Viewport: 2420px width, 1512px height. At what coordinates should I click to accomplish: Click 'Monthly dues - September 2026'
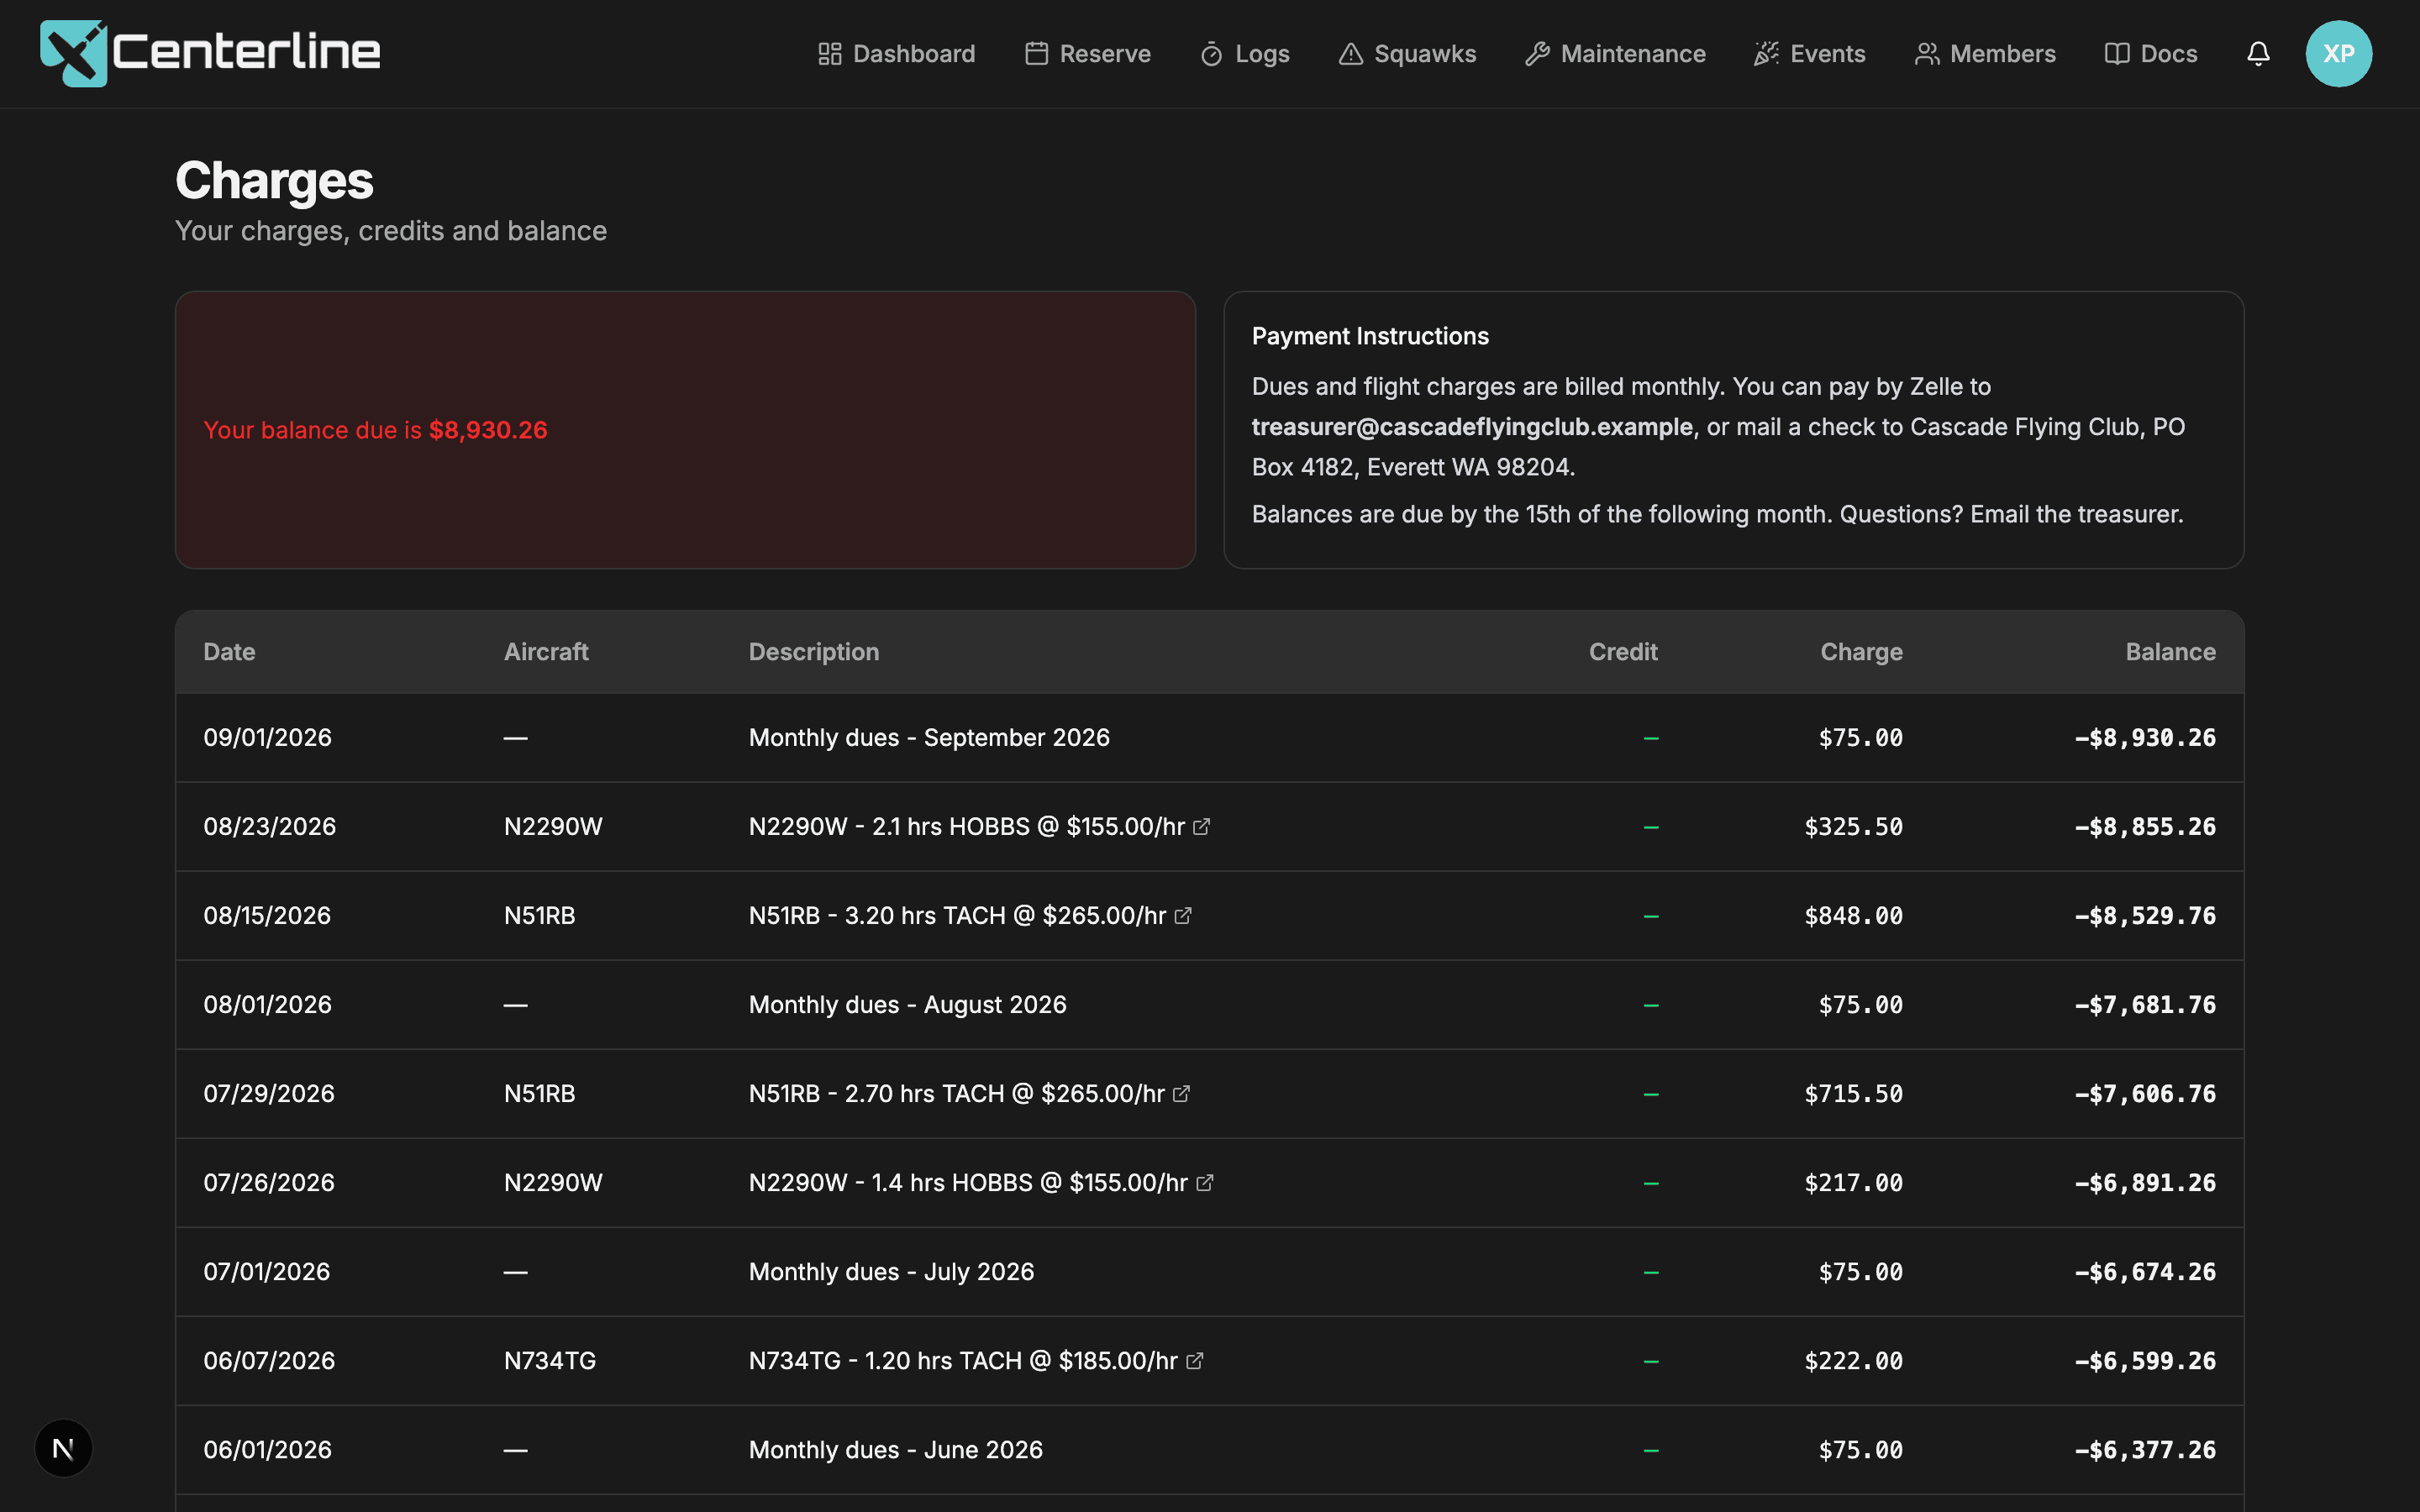click(929, 738)
